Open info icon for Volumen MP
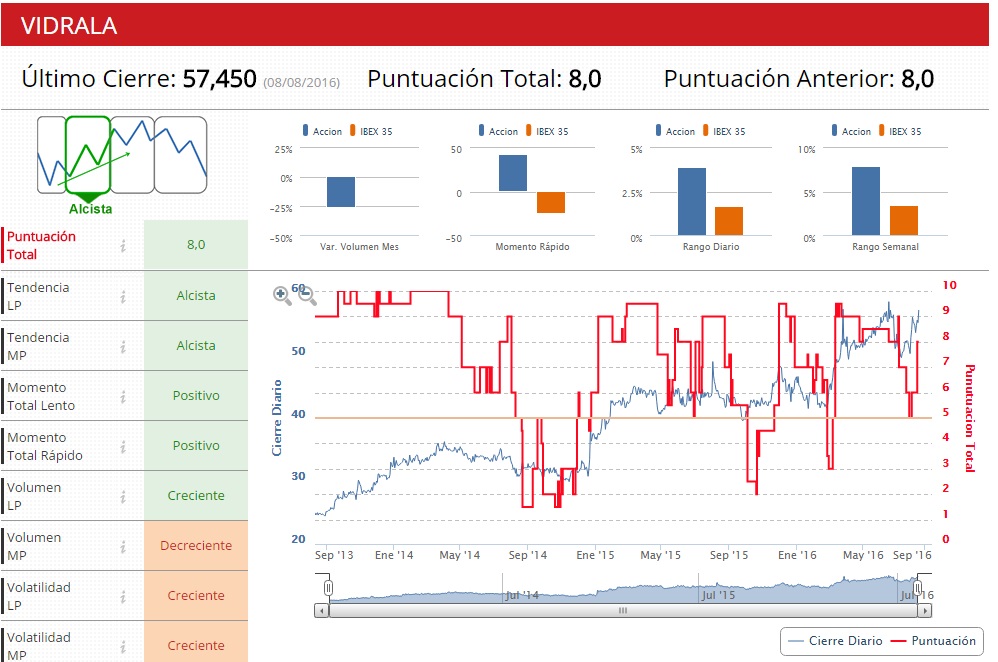 (x=123, y=546)
